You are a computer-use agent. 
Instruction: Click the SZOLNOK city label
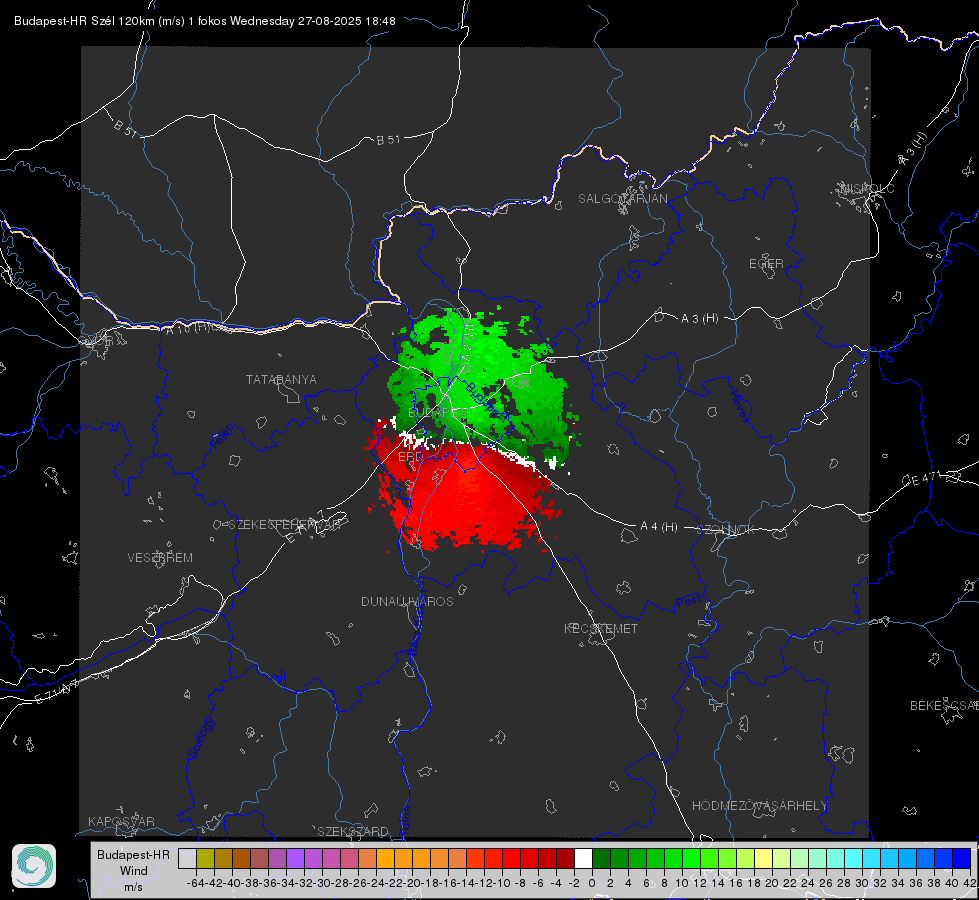pos(726,530)
